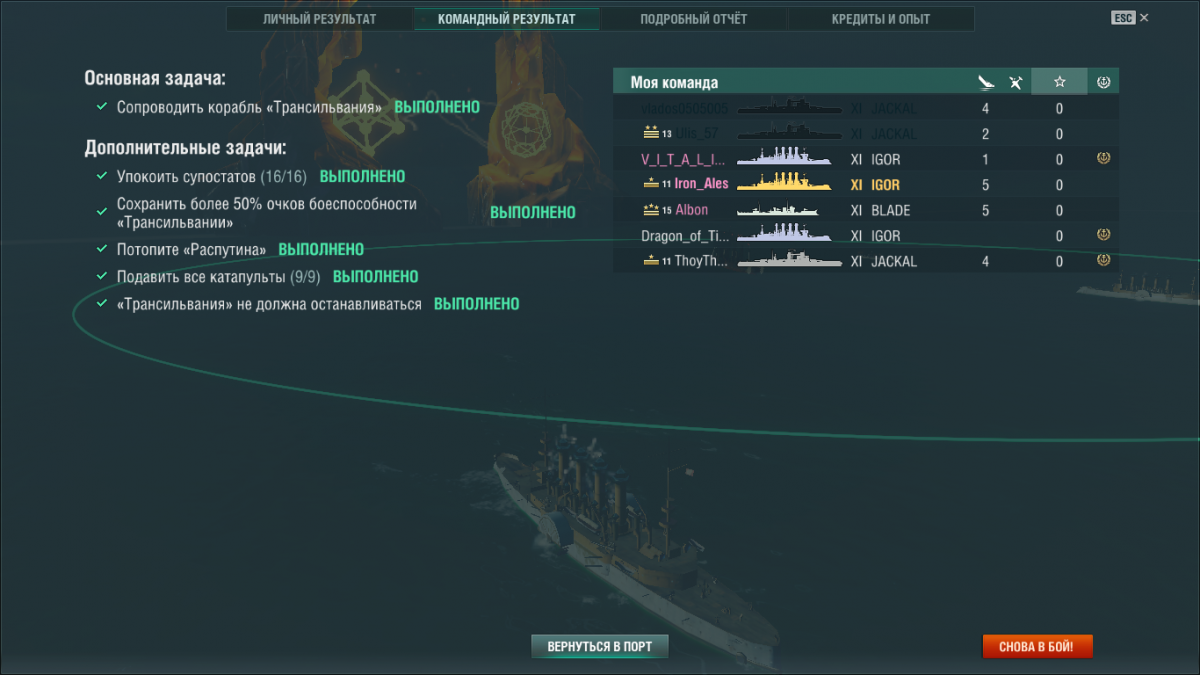The image size is (1200, 675).
Task: Switch to the Командный результат tab
Action: (506, 19)
